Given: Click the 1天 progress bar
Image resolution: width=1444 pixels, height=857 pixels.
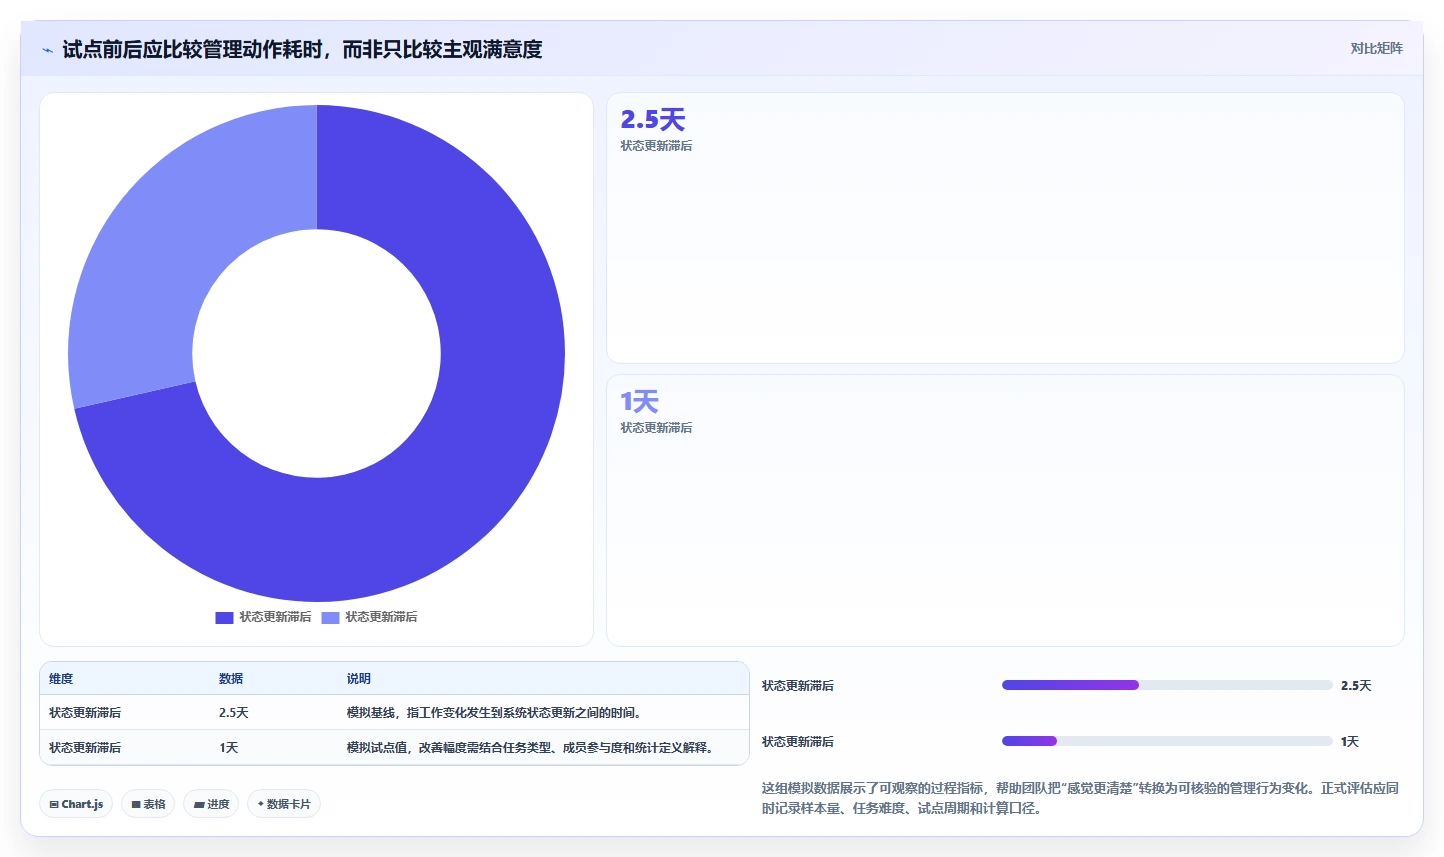Looking at the screenshot, I should [1167, 741].
